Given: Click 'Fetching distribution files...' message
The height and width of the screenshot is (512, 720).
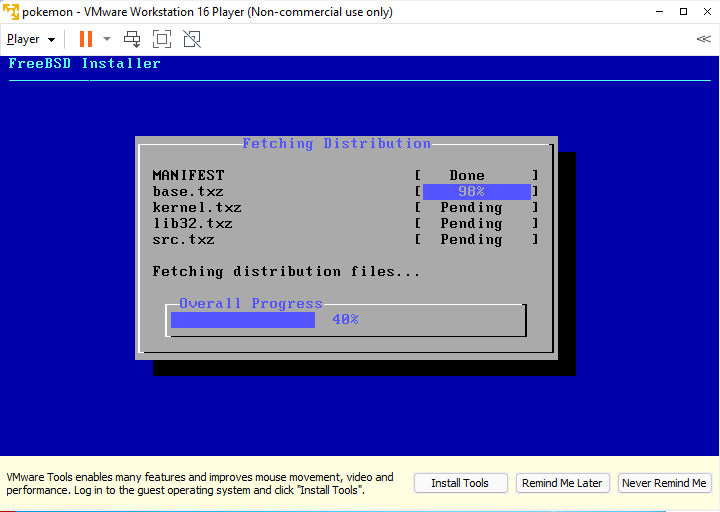Looking at the screenshot, I should pos(286,272).
